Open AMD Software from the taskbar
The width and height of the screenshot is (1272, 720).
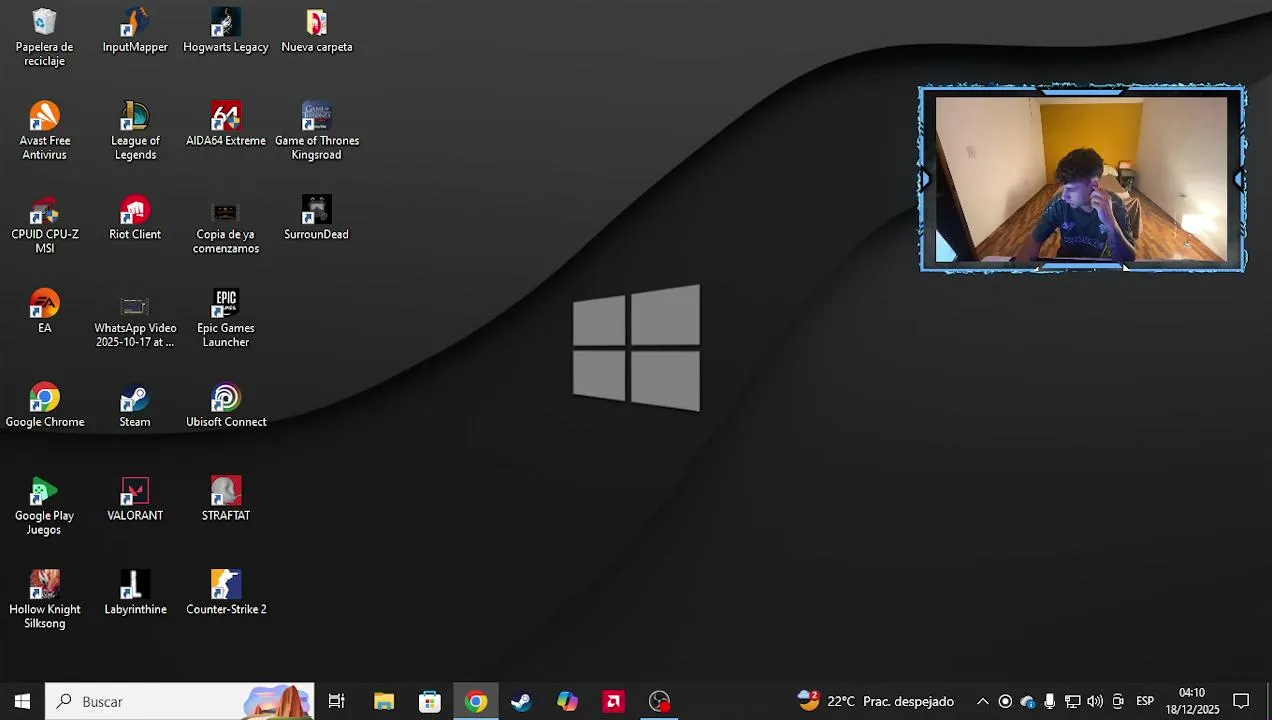click(613, 701)
